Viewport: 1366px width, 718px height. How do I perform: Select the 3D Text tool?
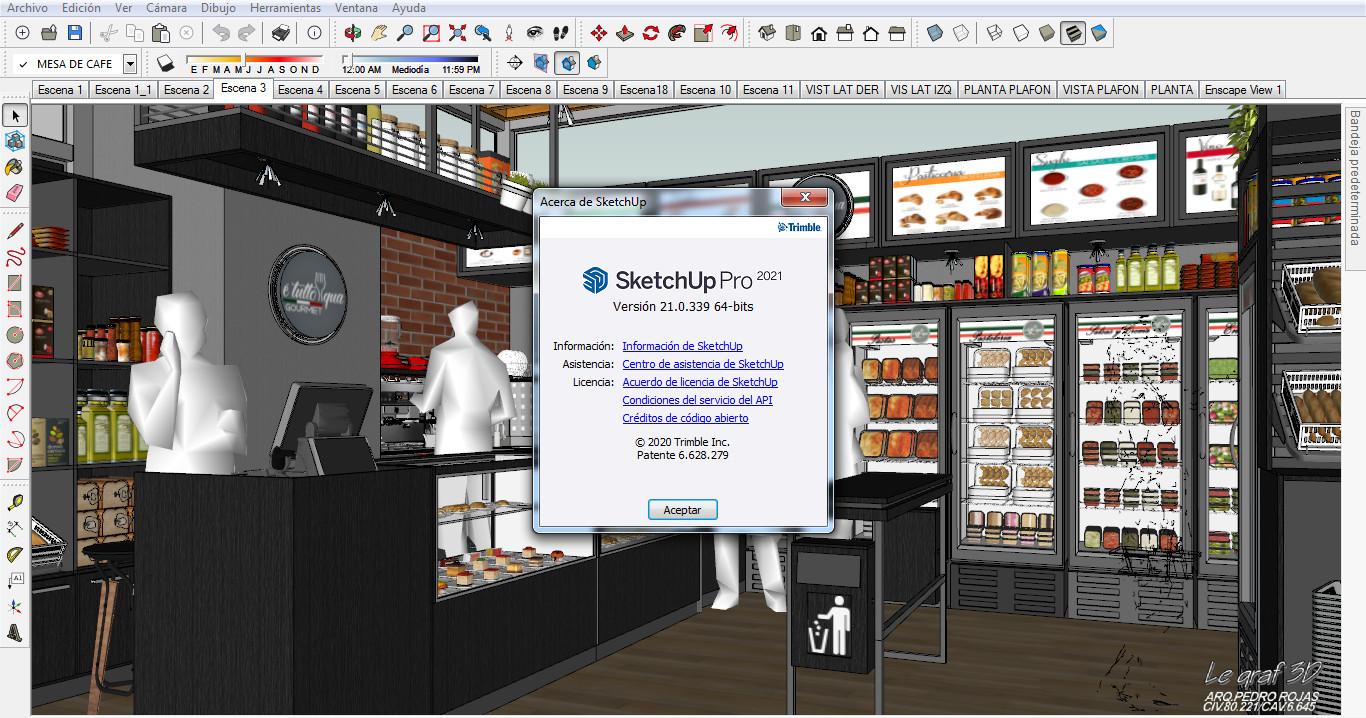[x=15, y=633]
